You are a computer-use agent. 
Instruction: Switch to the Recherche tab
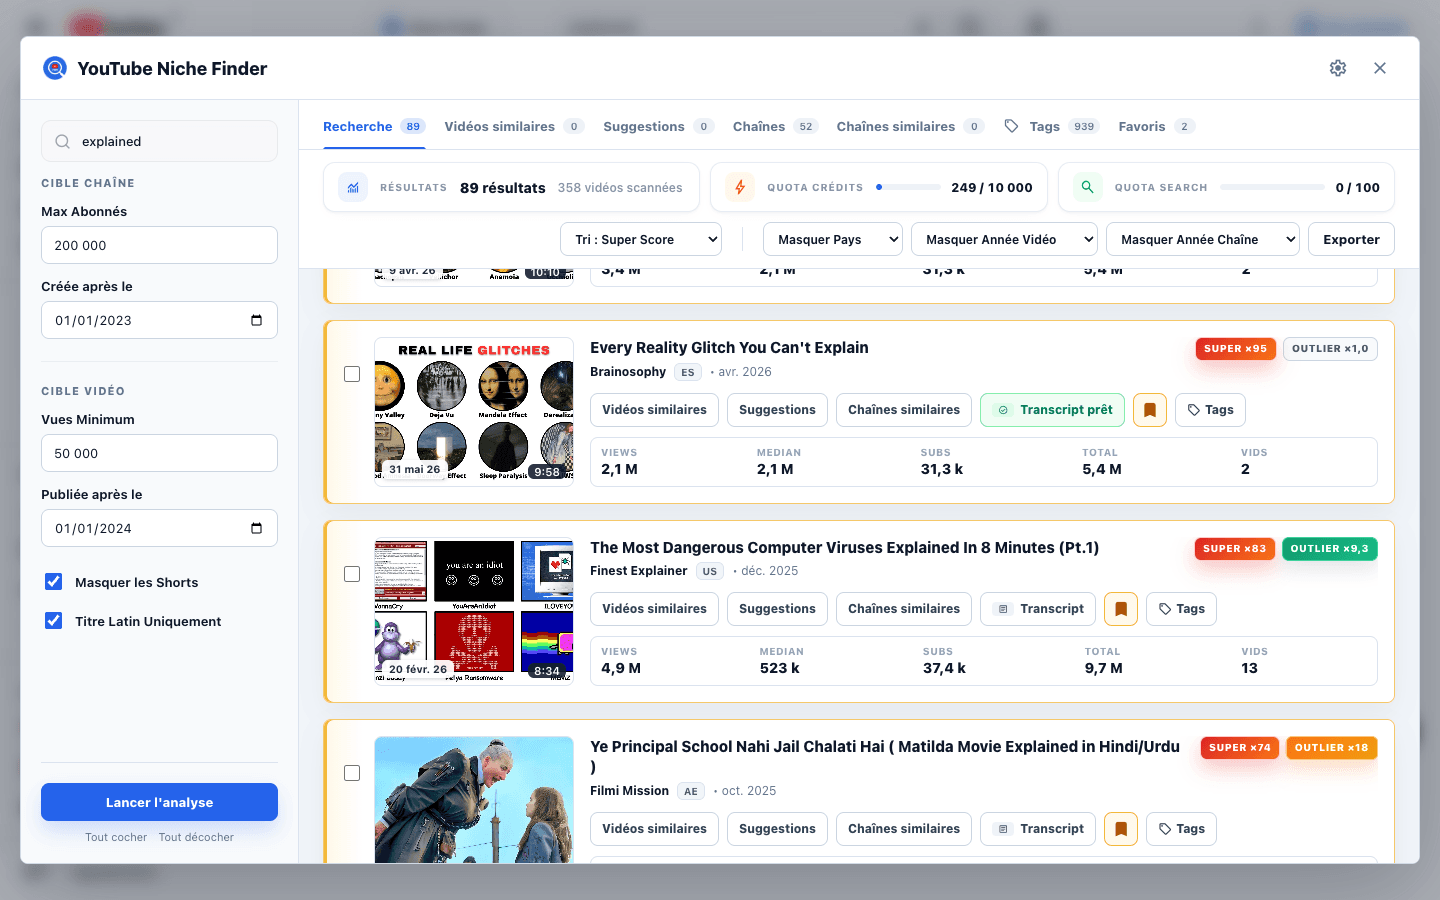(x=374, y=127)
